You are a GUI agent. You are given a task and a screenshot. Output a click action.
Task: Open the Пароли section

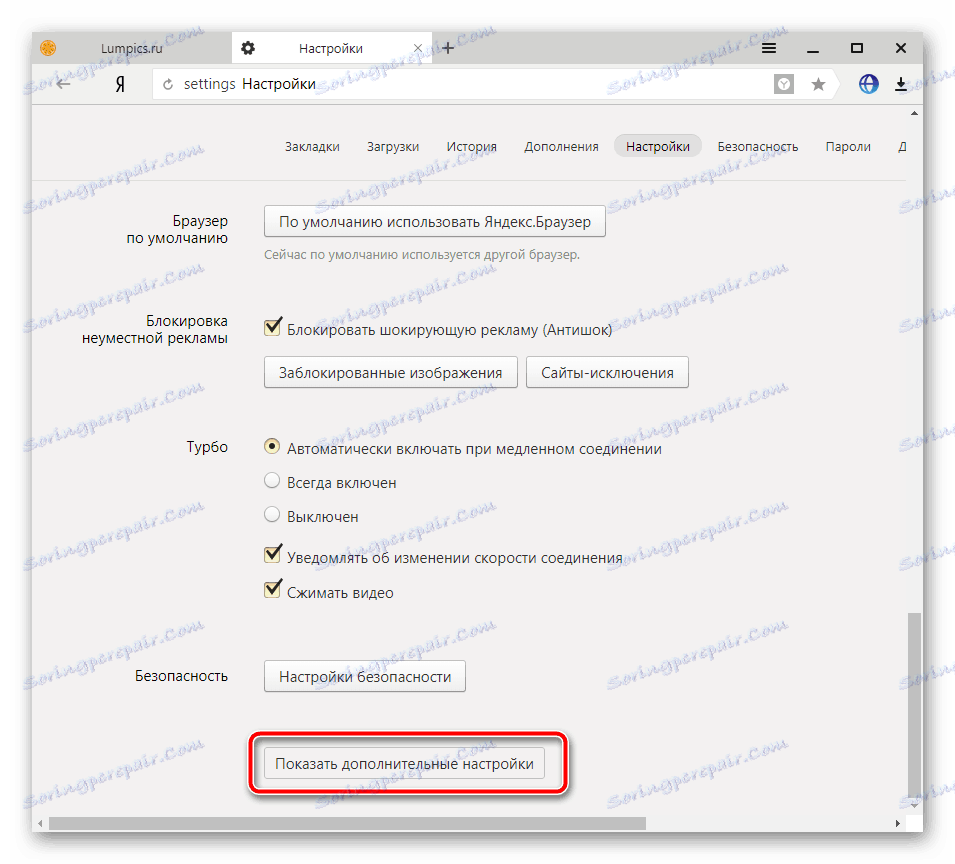[848, 147]
